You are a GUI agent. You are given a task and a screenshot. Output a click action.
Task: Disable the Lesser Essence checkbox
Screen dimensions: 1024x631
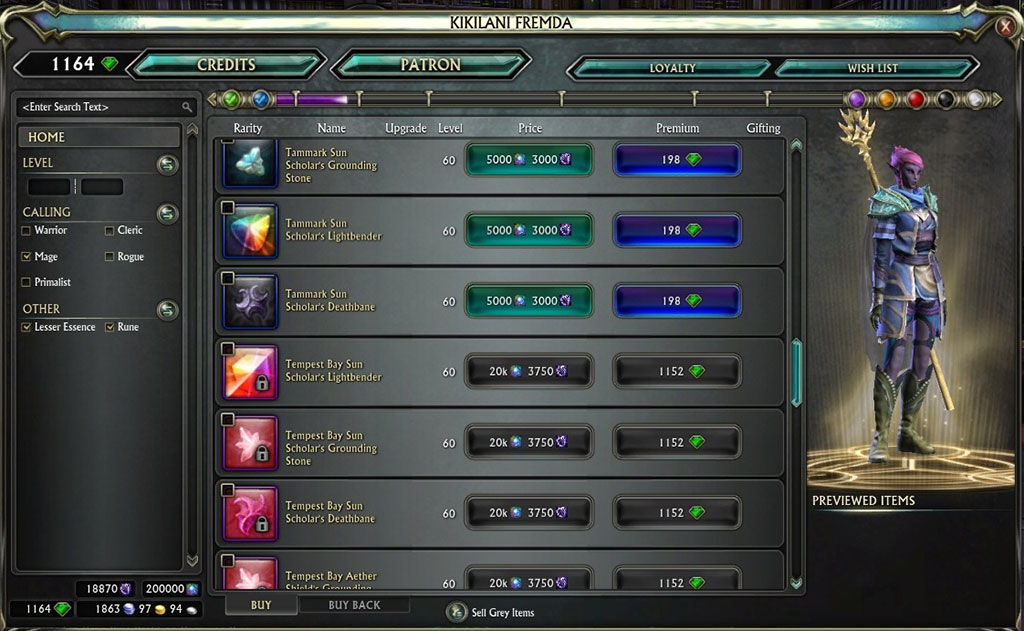click(26, 327)
